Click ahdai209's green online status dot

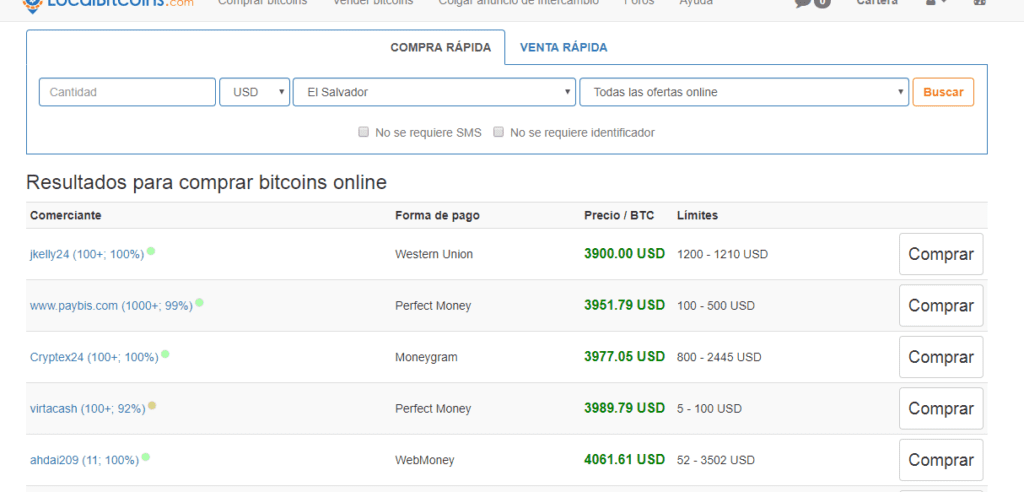(146, 457)
